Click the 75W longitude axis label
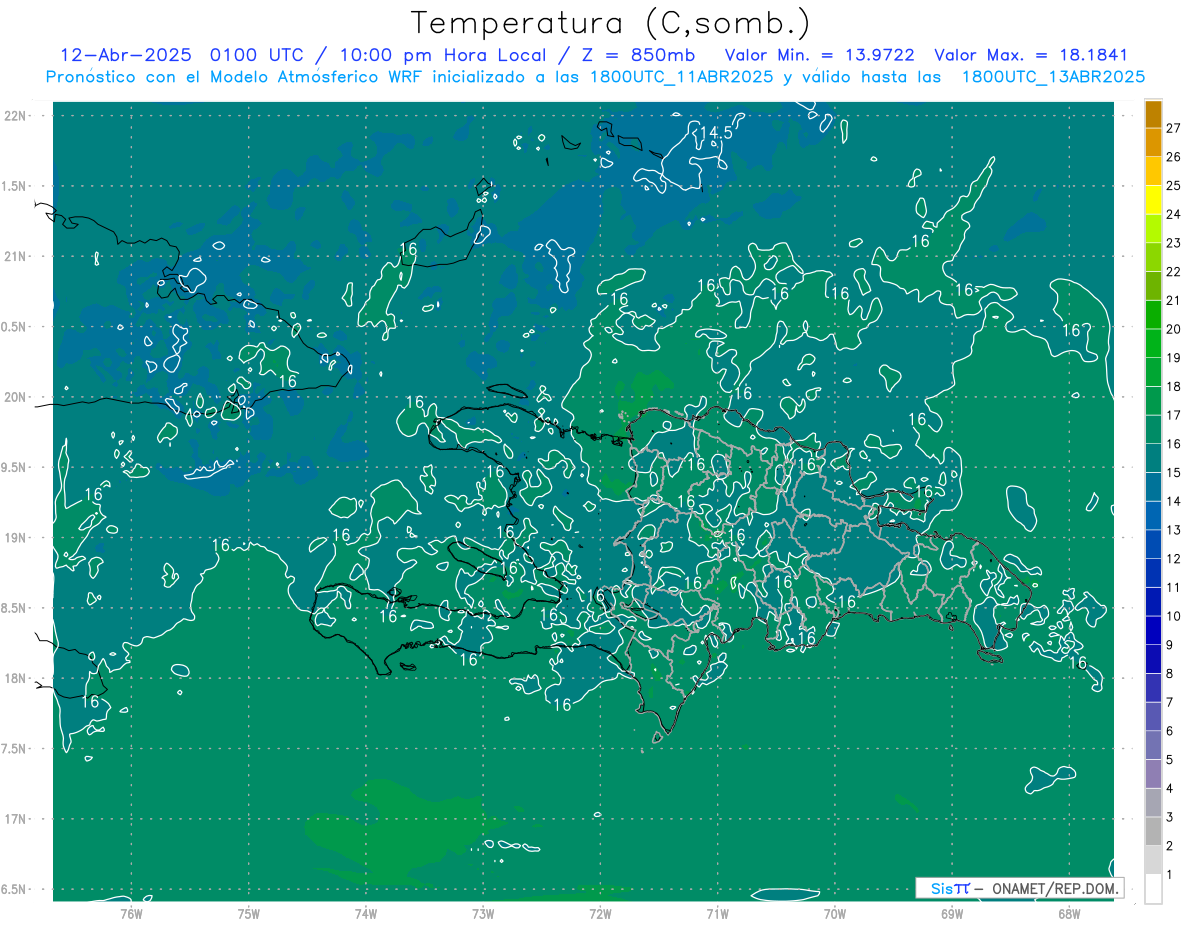 click(249, 913)
